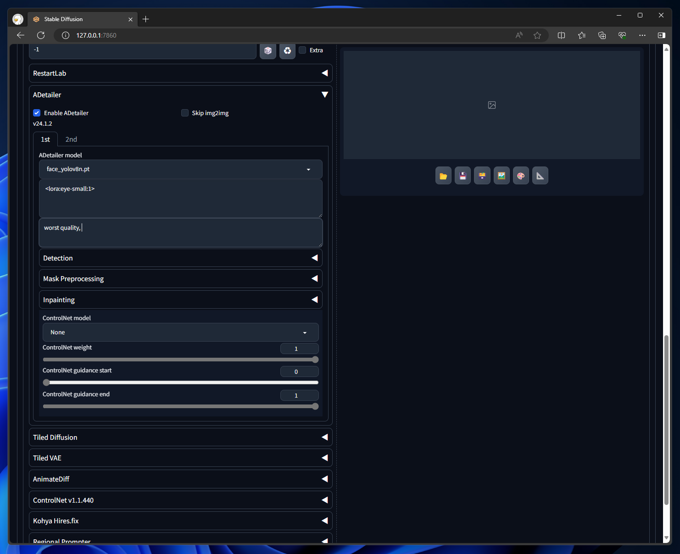This screenshot has width=680, height=554.
Task: Open the favorites list icon
Action: tap(582, 35)
